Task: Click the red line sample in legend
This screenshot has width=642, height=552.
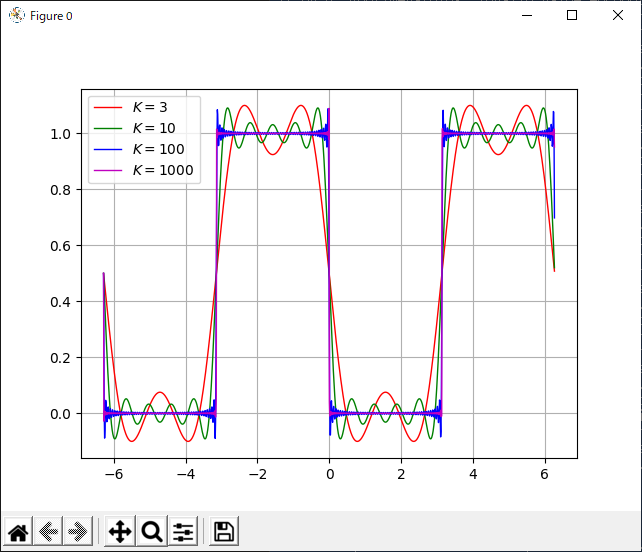Action: coord(108,106)
